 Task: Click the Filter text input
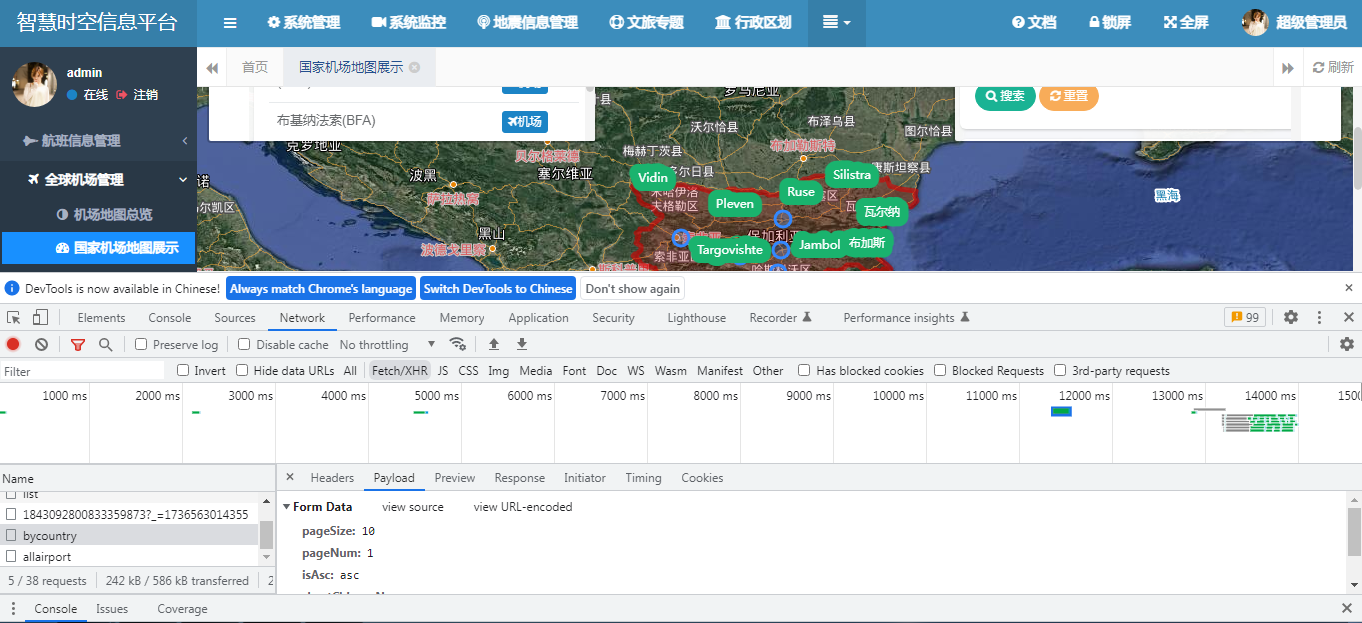tap(83, 371)
